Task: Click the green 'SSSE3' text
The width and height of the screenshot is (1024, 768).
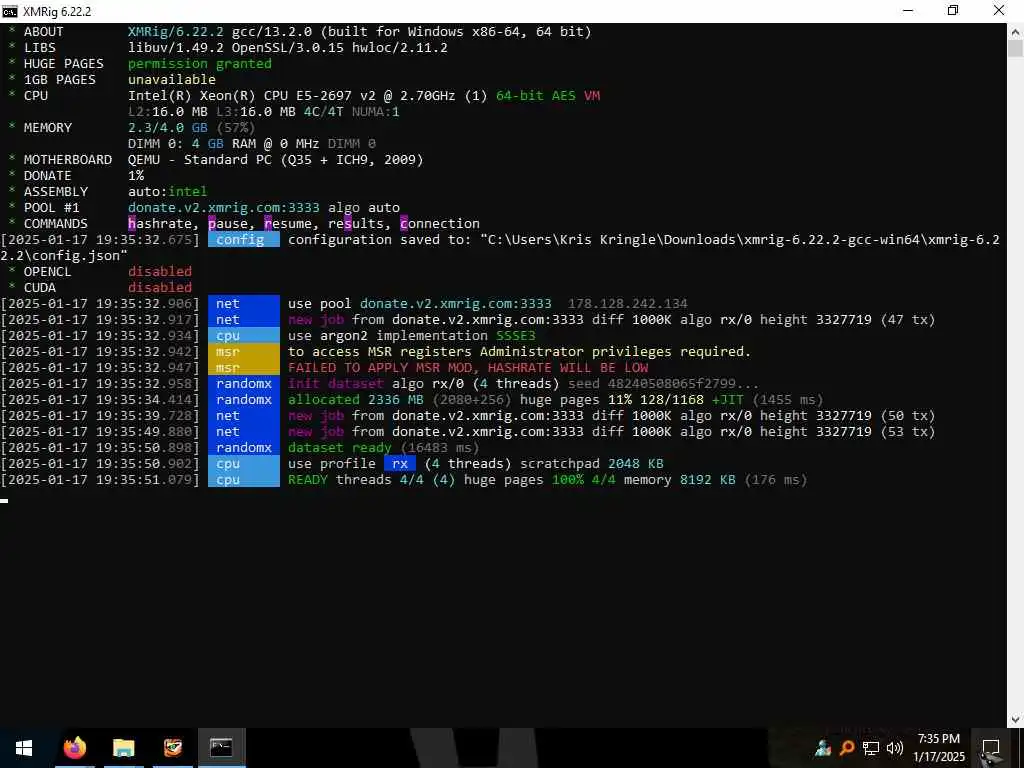Action: click(x=515, y=336)
